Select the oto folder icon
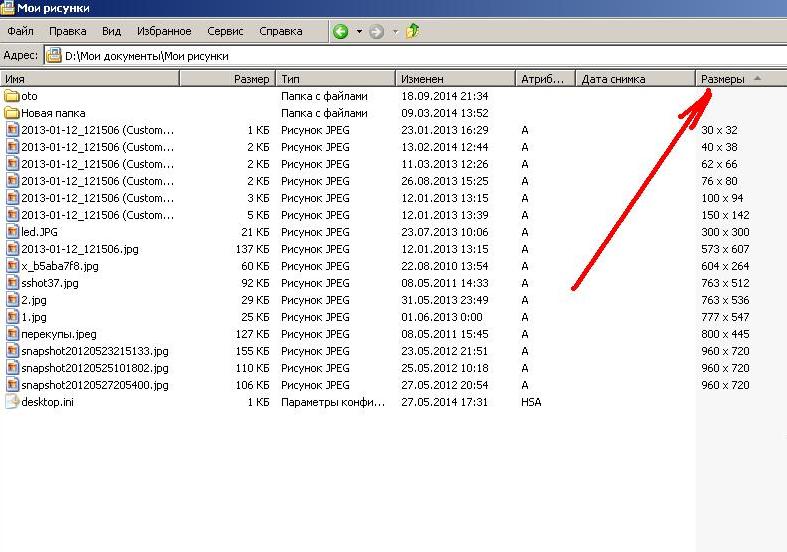 (x=12, y=96)
